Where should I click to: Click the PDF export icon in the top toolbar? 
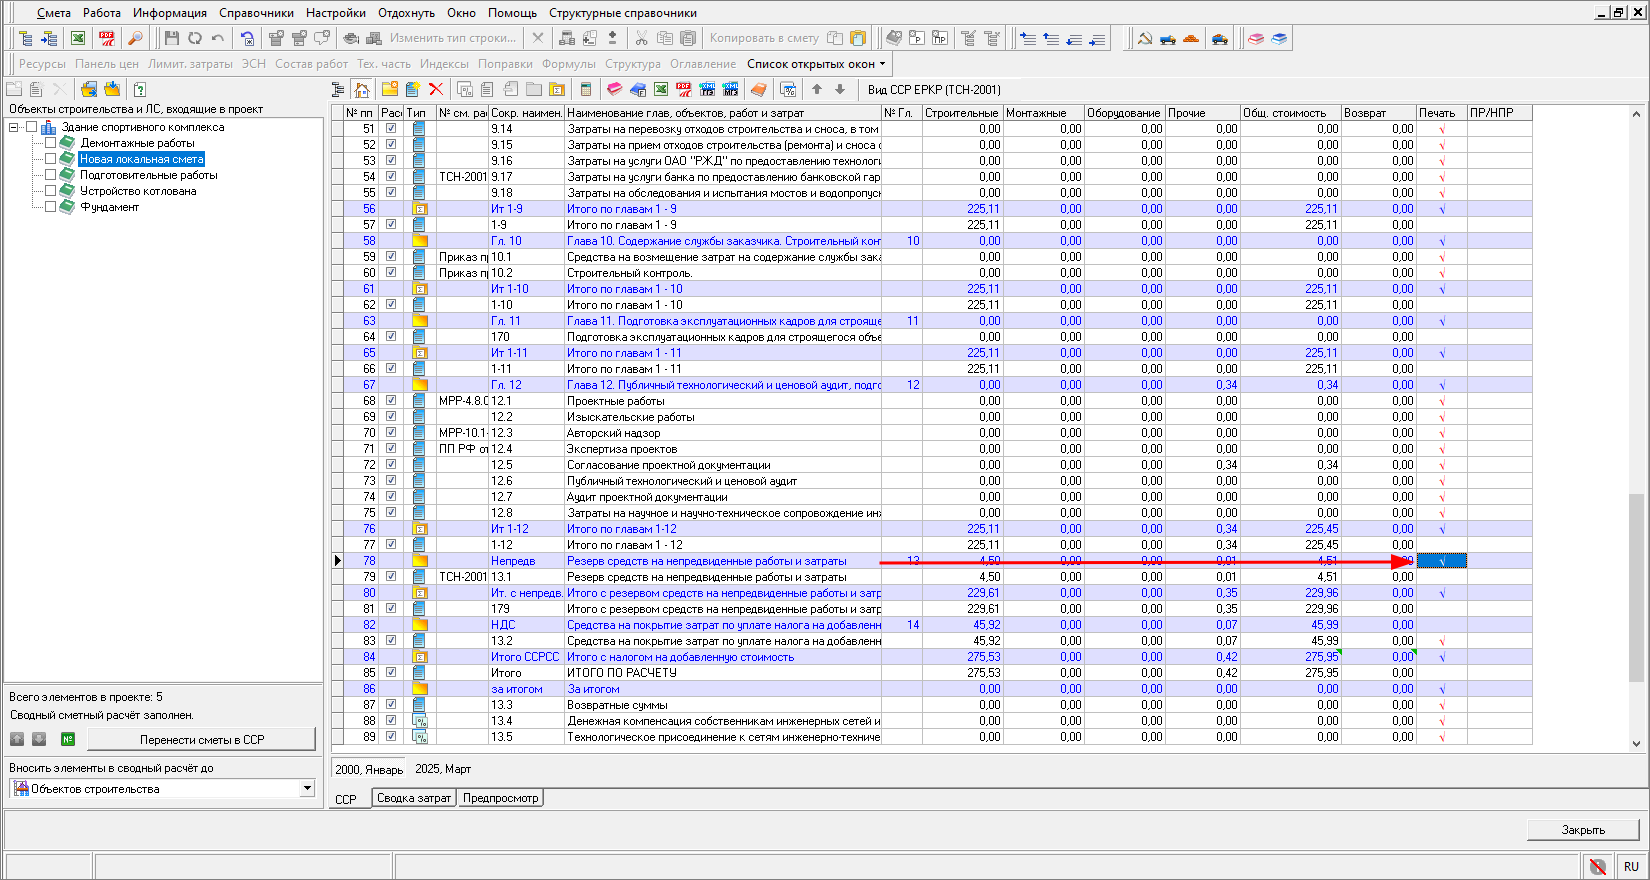tap(107, 38)
